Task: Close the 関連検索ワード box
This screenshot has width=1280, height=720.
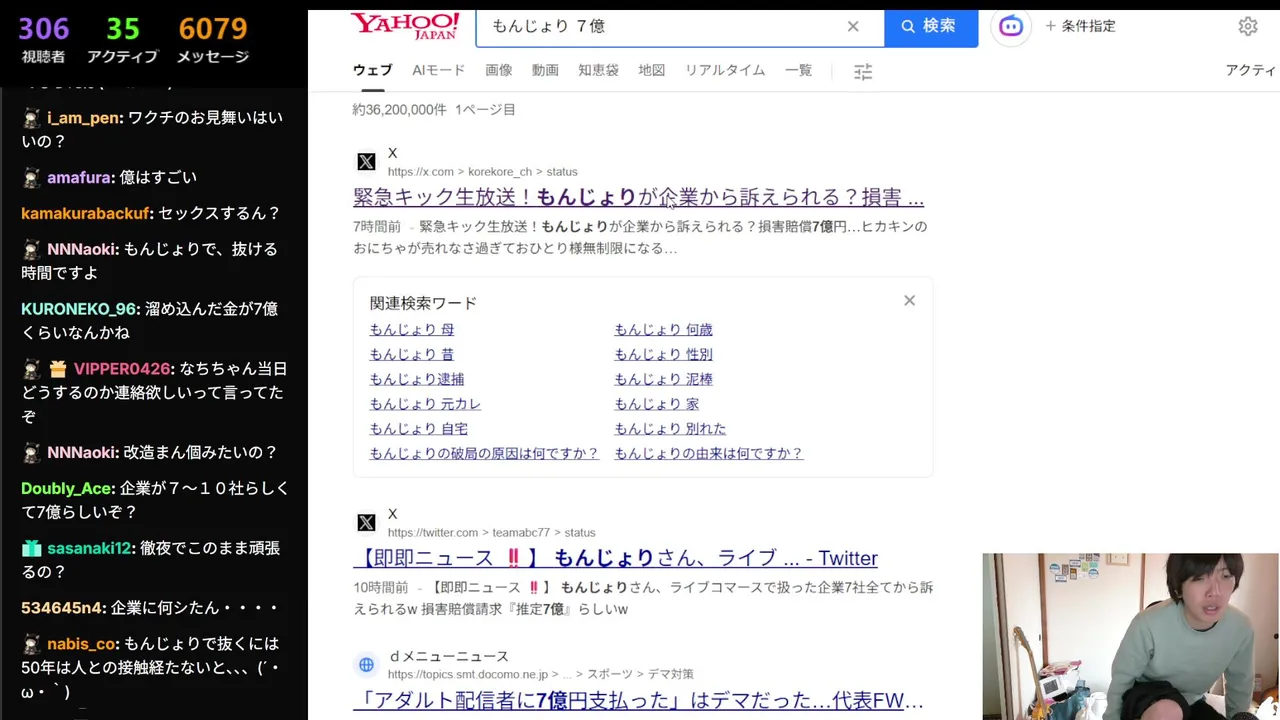Action: point(909,300)
